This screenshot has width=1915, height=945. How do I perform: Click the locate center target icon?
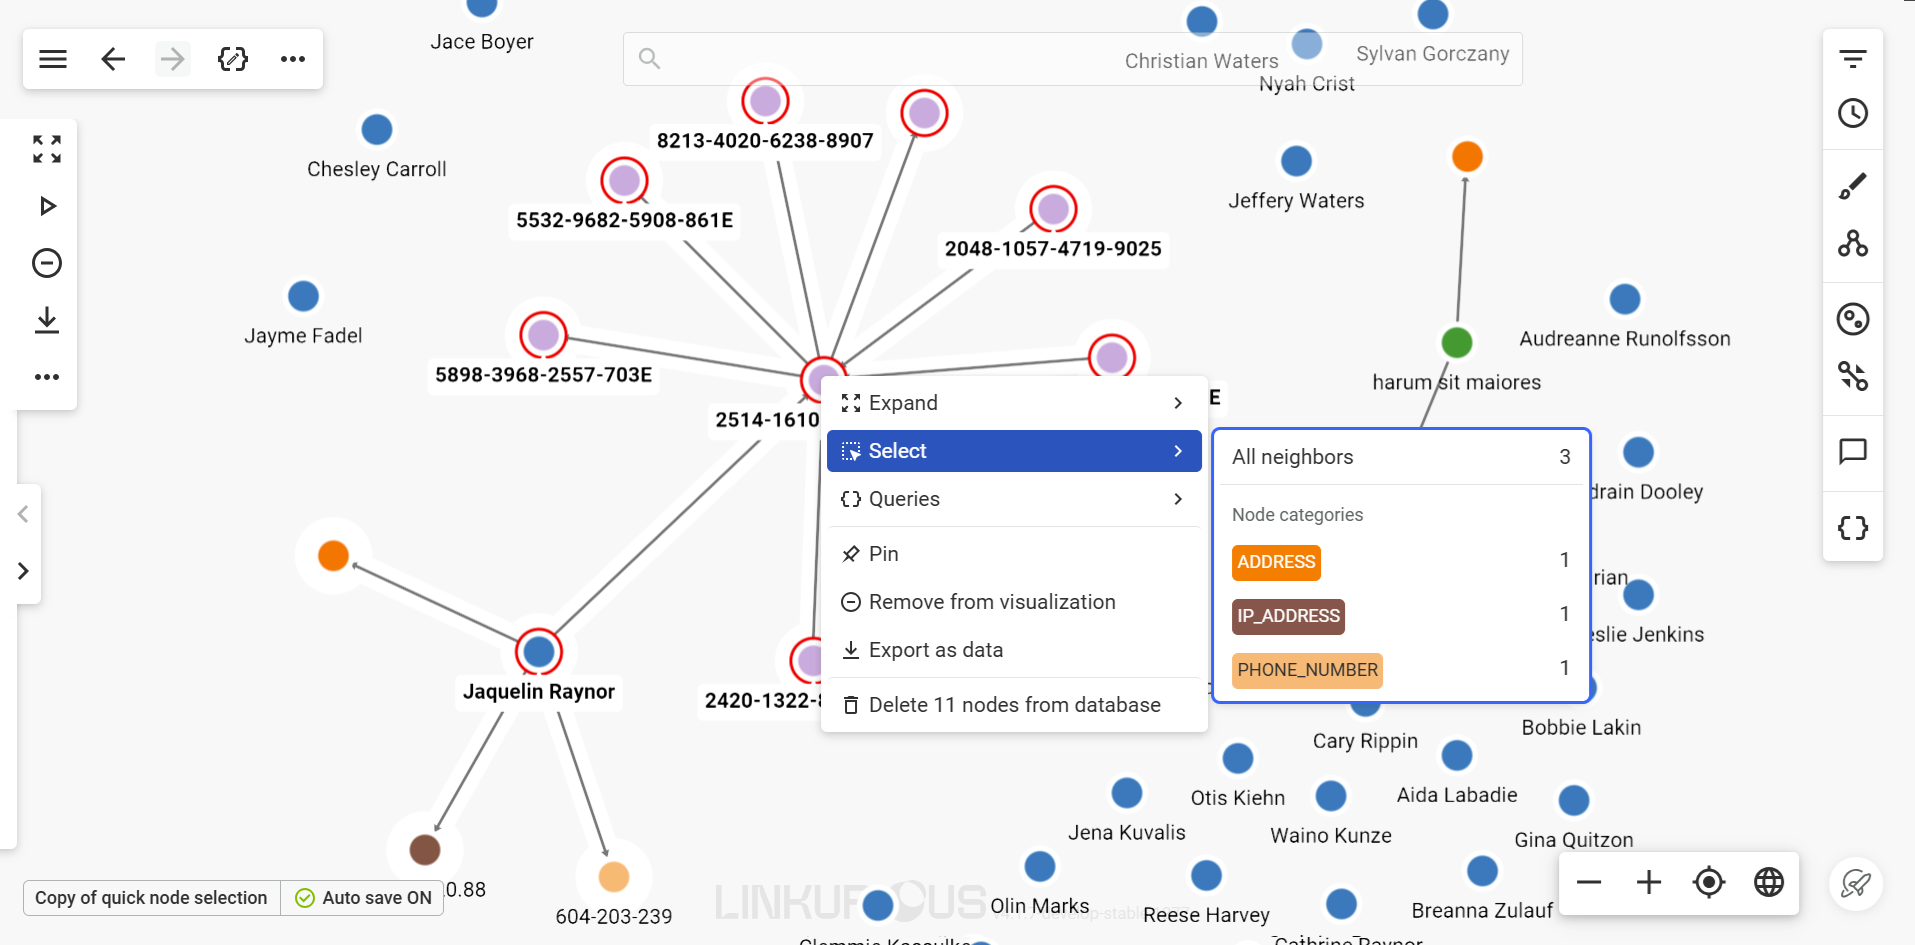1708,882
